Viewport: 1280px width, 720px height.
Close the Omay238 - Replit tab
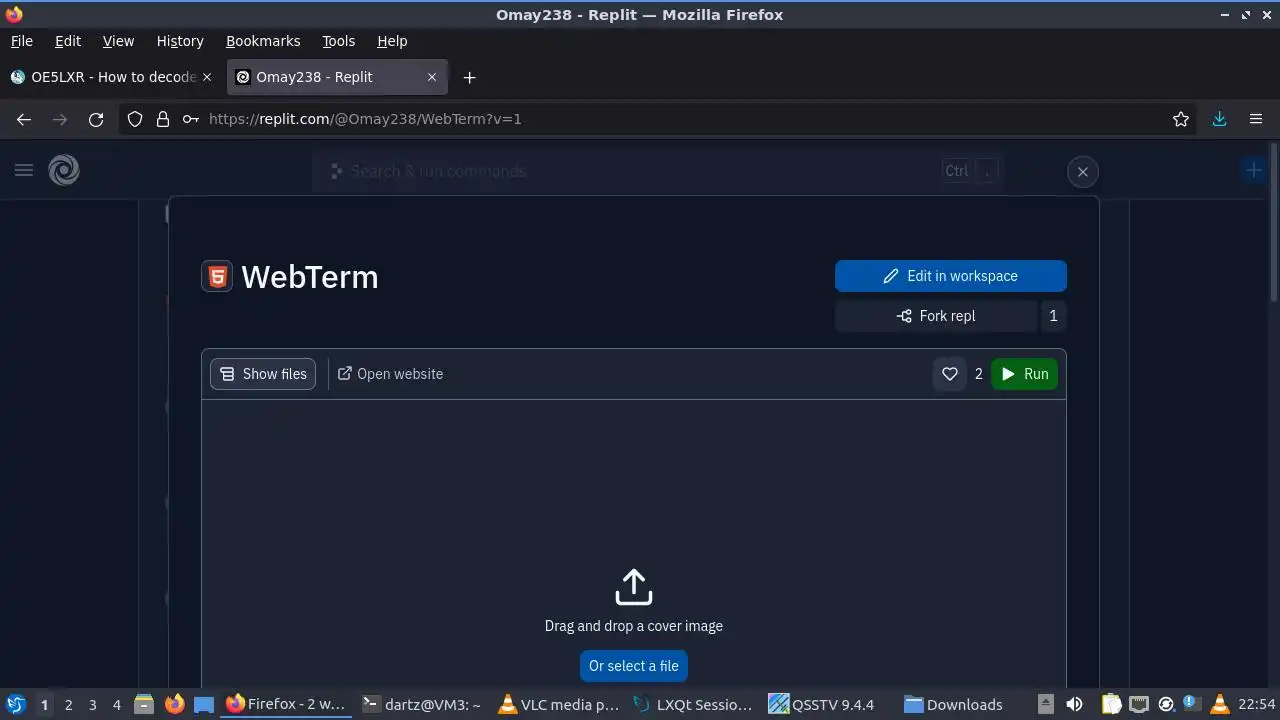(432, 77)
